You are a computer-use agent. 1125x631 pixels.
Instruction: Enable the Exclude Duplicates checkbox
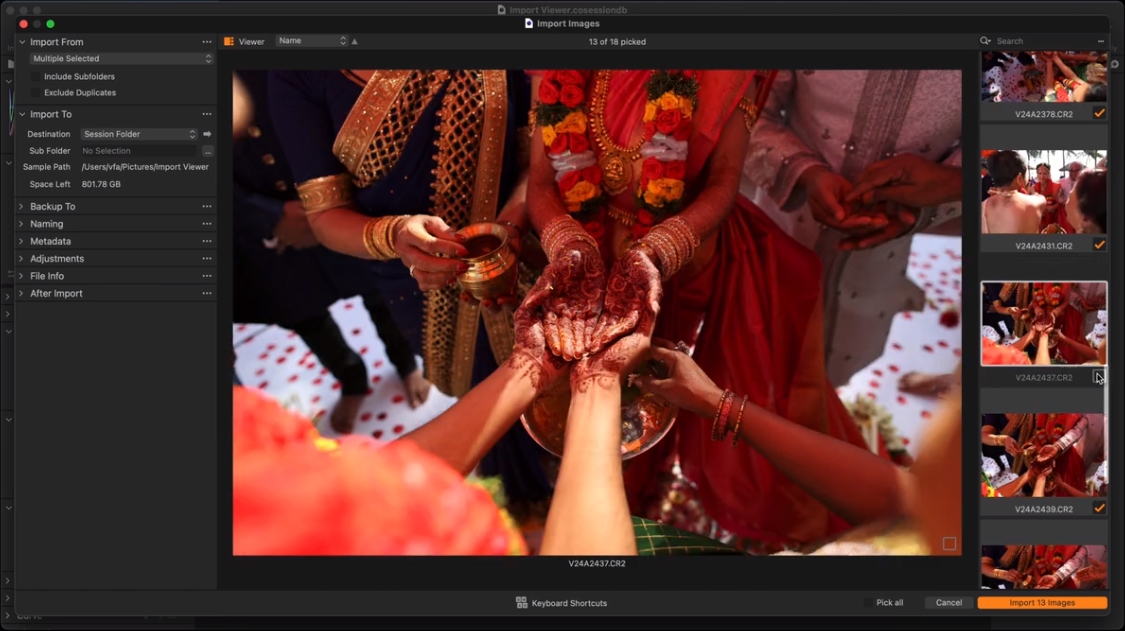[36, 93]
